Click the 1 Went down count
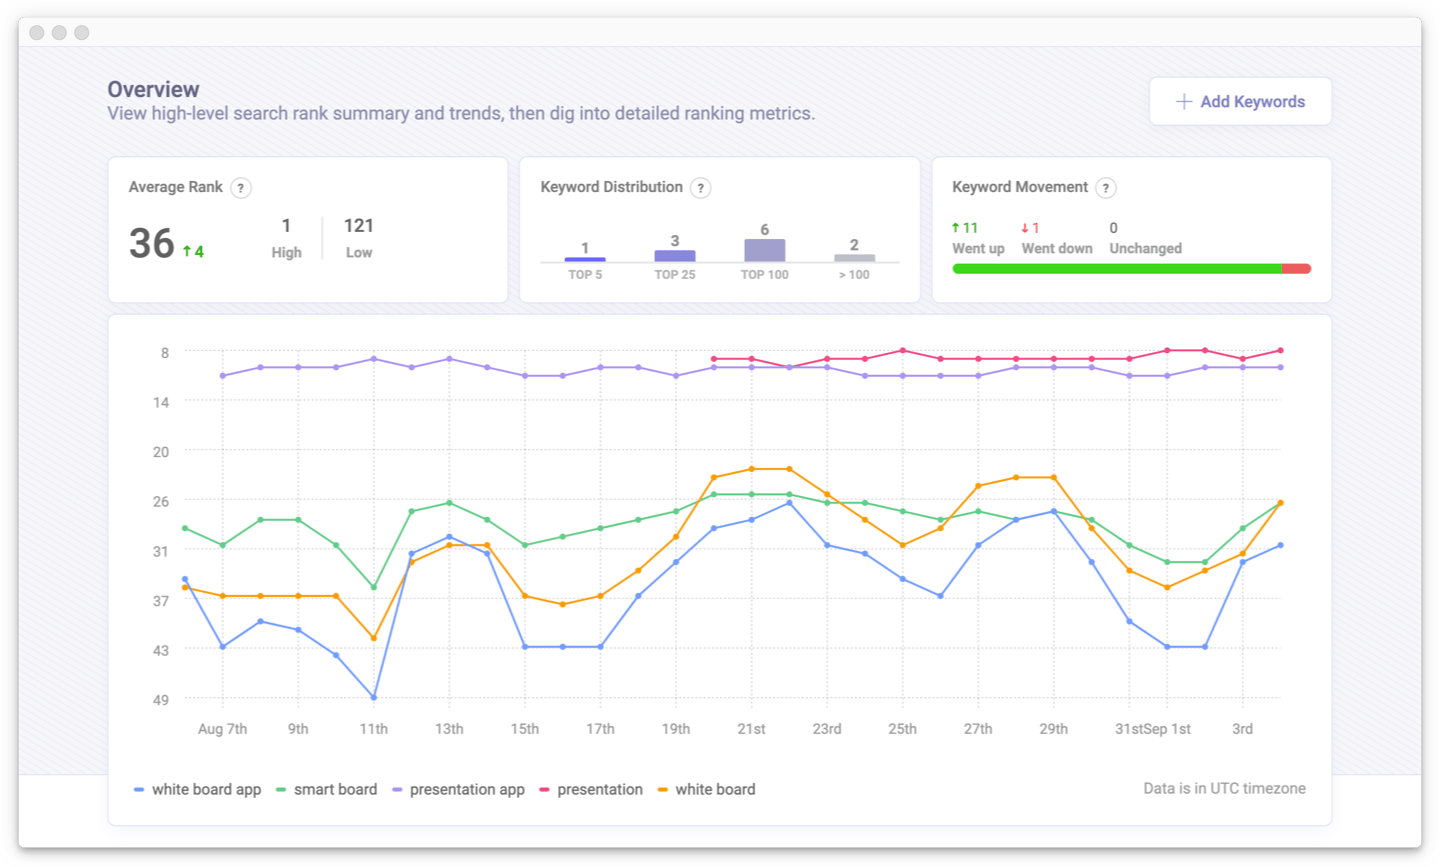Screen dimensions: 1440x867 click(x=1030, y=228)
